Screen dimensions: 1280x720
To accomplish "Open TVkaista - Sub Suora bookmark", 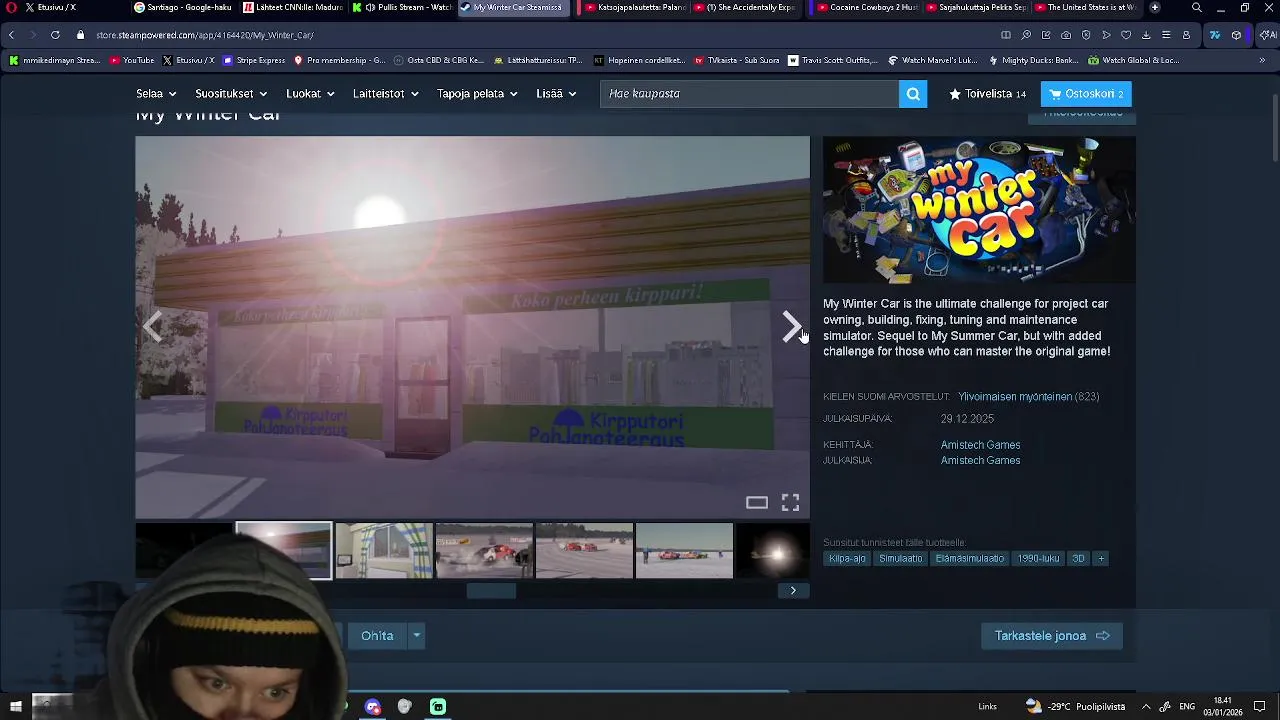I will [x=735, y=60].
